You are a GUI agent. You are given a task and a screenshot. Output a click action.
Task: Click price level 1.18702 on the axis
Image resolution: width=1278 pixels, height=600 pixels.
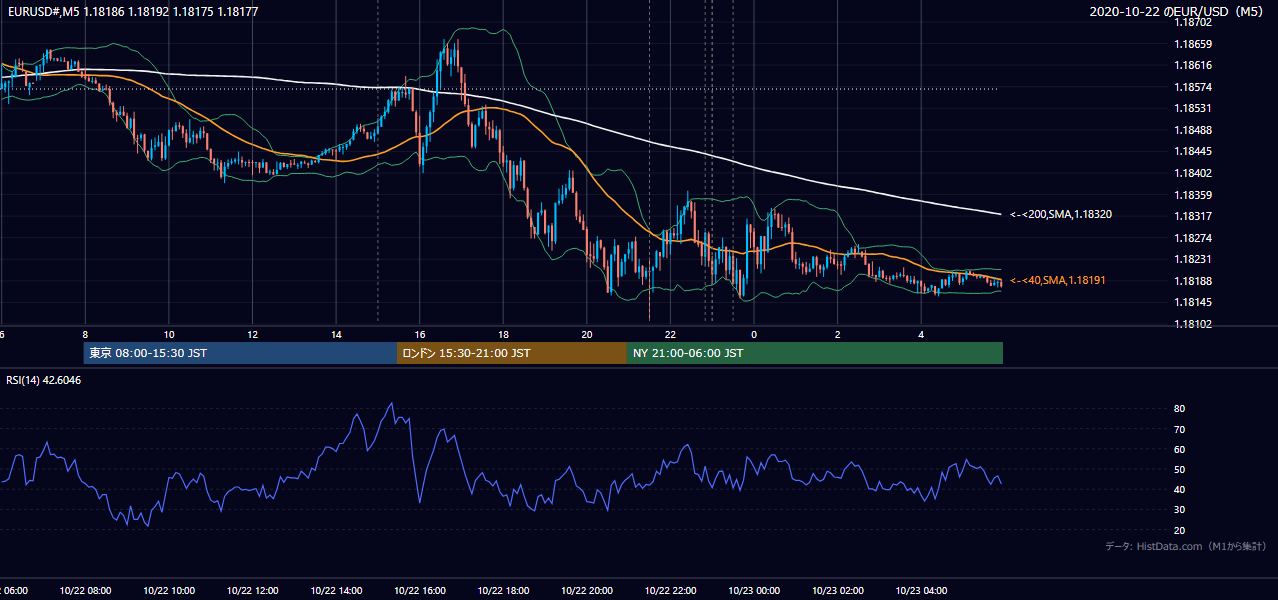pos(1193,22)
